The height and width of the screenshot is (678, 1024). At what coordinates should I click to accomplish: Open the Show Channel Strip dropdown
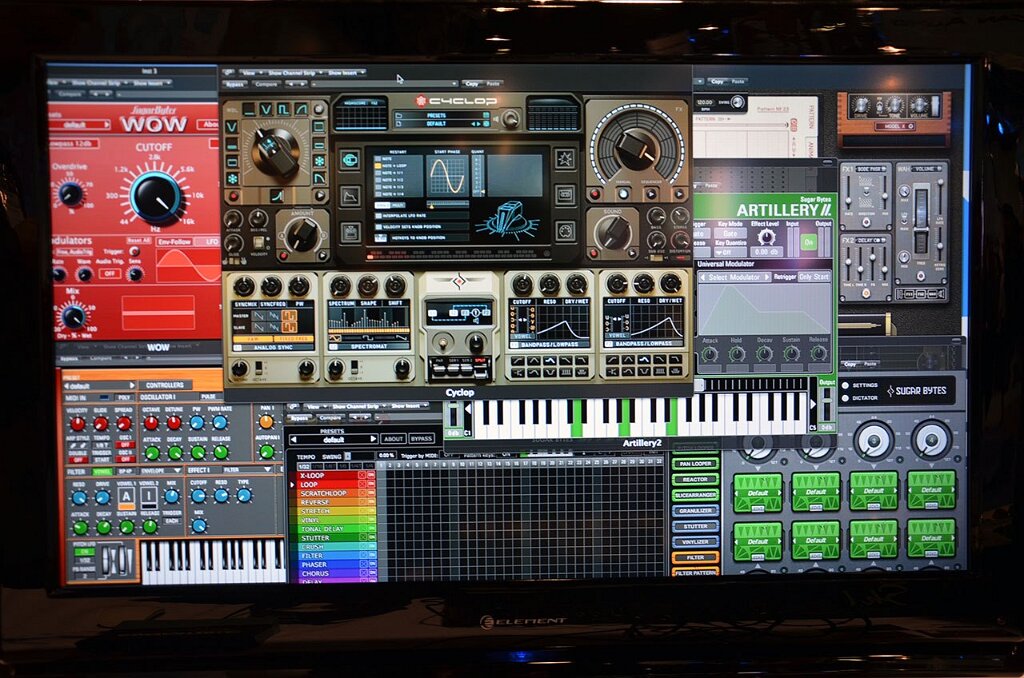pyautogui.click(x=295, y=73)
